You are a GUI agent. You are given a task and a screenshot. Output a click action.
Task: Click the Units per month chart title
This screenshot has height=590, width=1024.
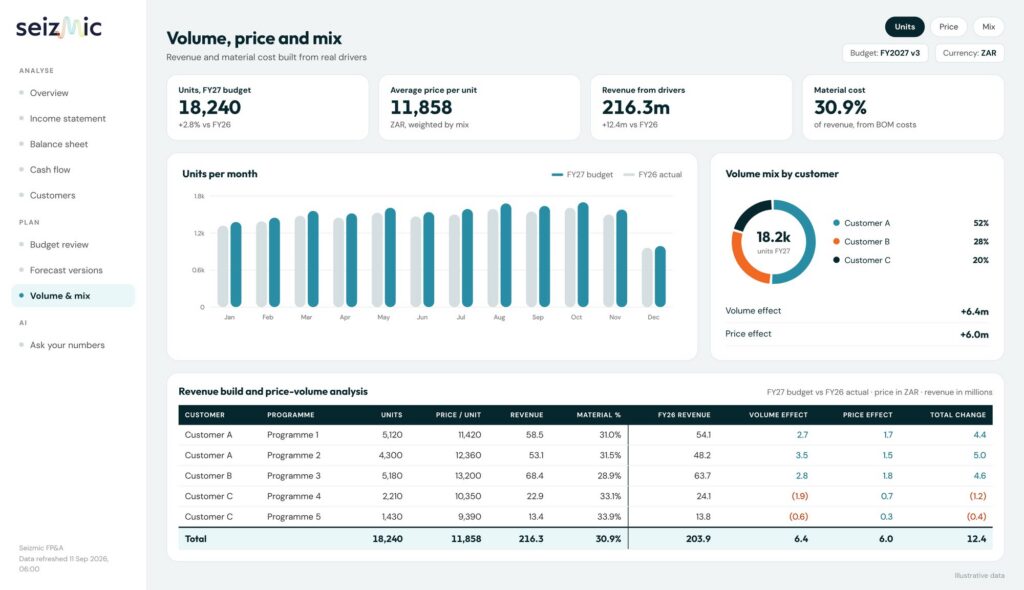coord(219,174)
